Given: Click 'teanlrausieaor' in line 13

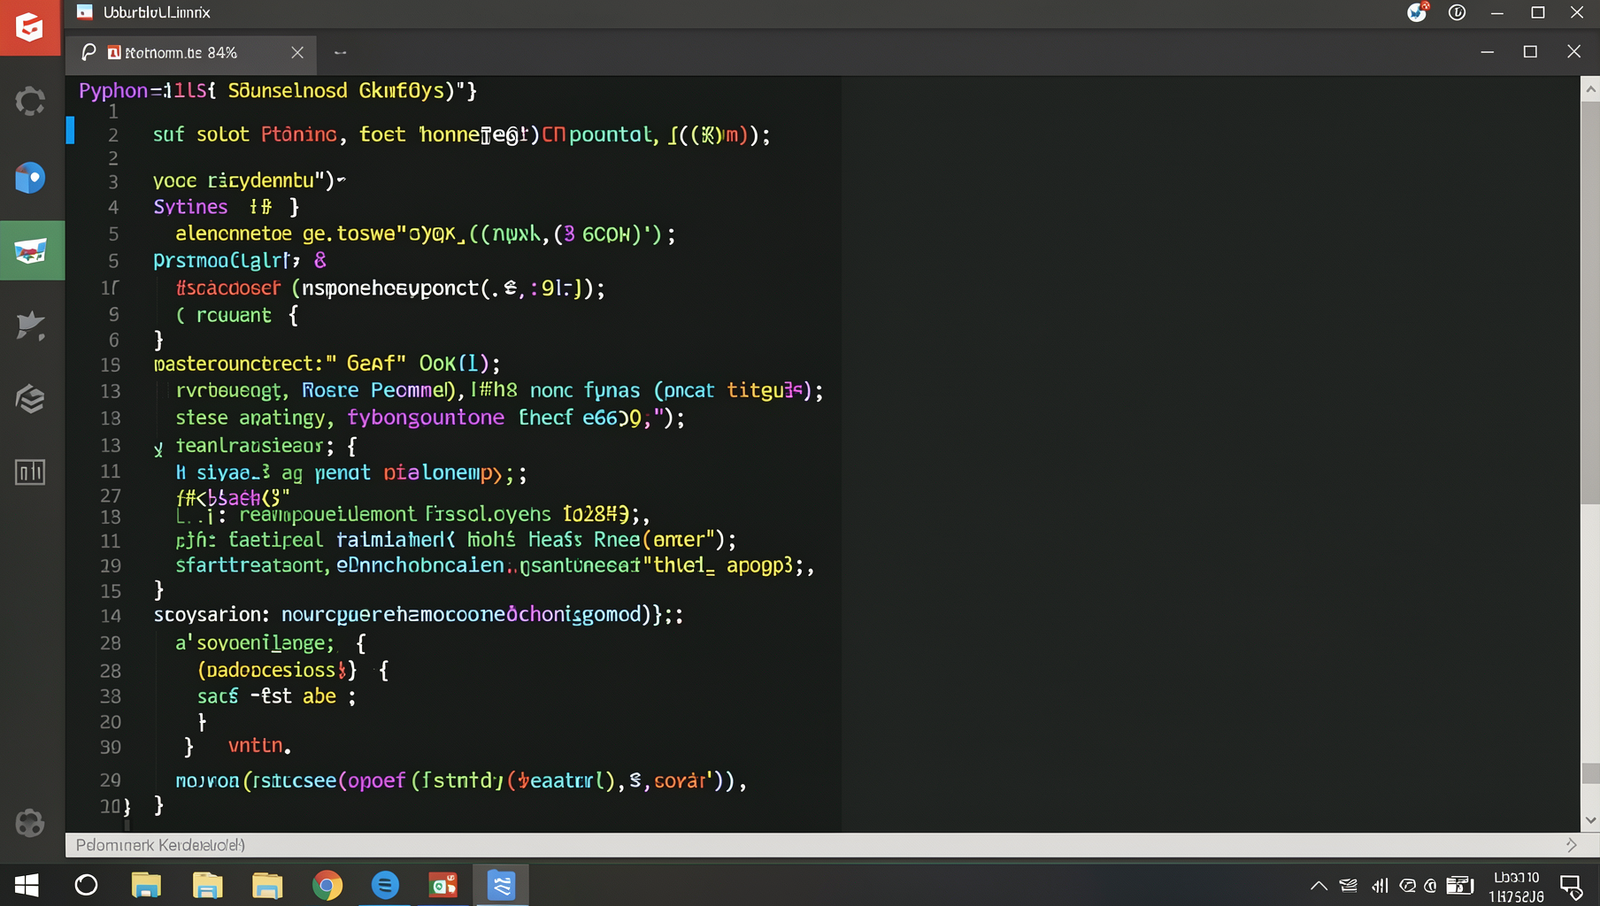Looking at the screenshot, I should tap(249, 446).
